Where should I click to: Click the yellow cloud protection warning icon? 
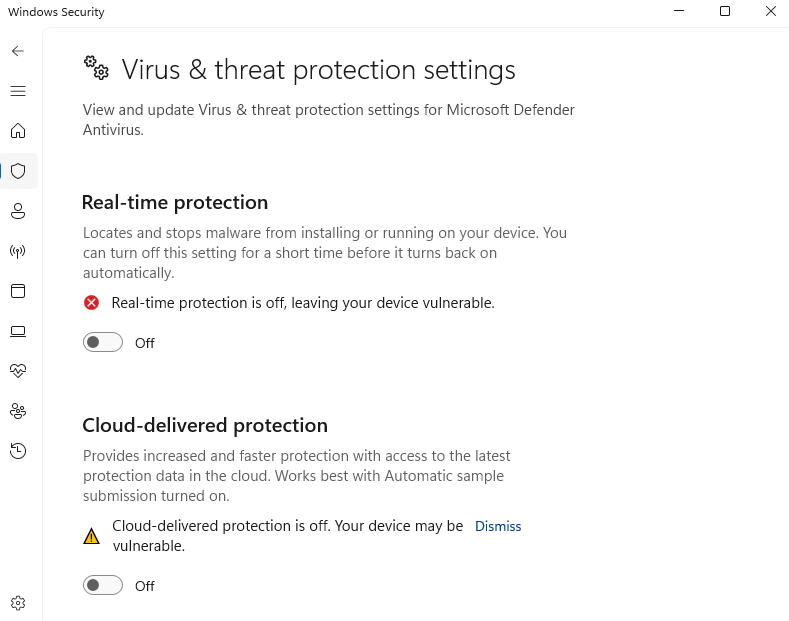tap(92, 536)
